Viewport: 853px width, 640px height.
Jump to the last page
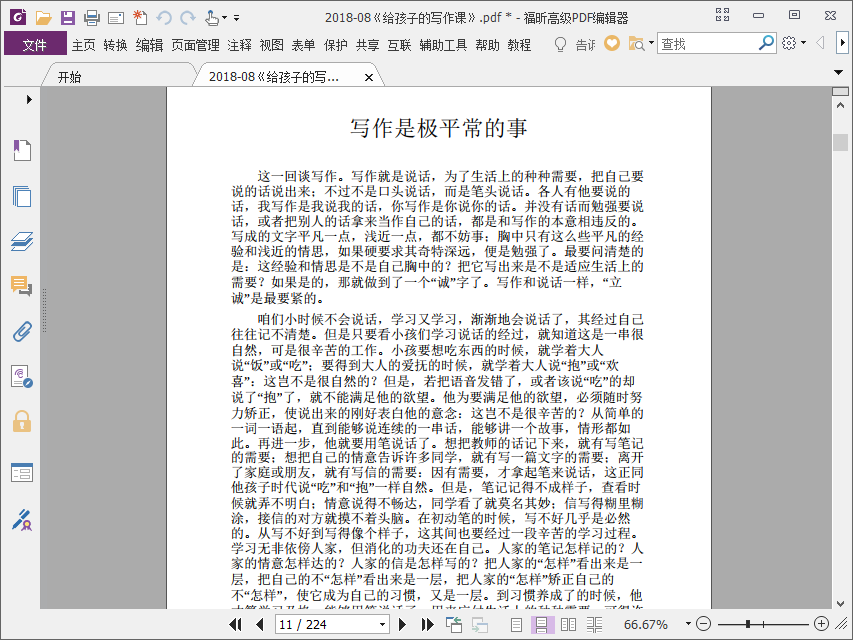point(428,624)
